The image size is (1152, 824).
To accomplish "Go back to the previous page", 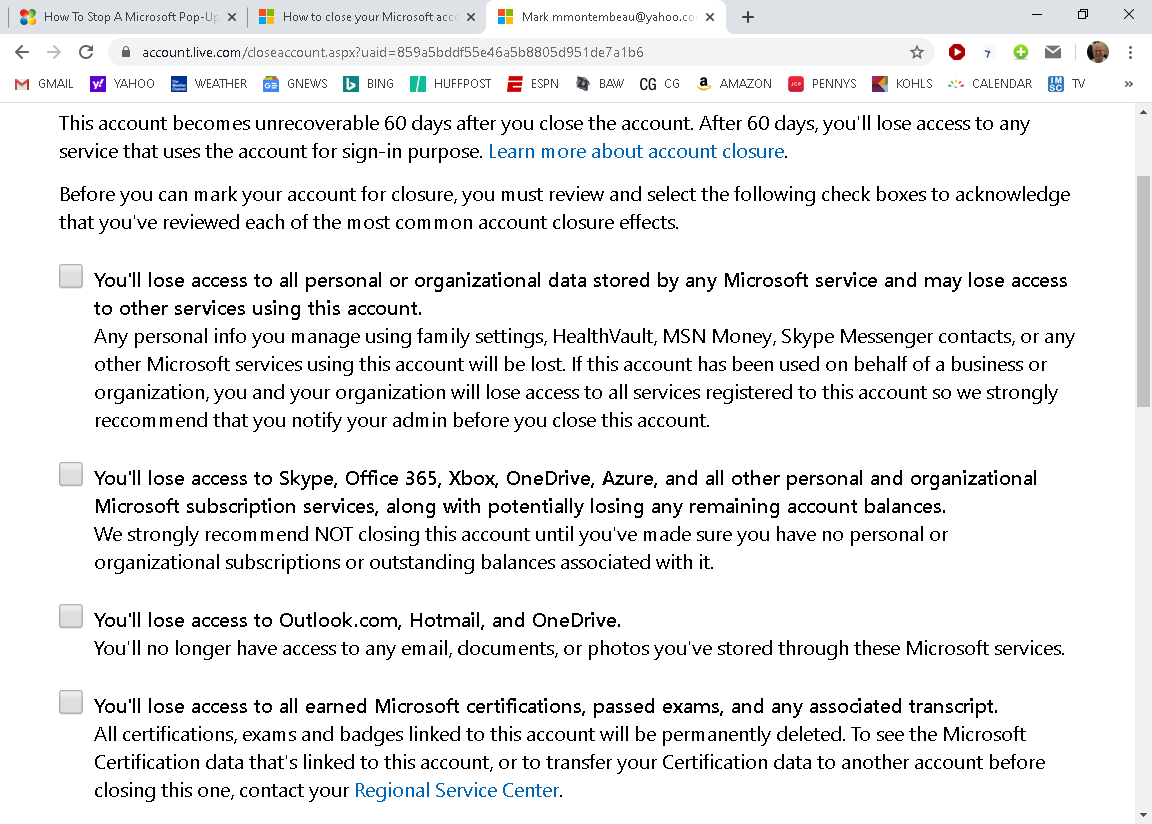I will click(22, 52).
